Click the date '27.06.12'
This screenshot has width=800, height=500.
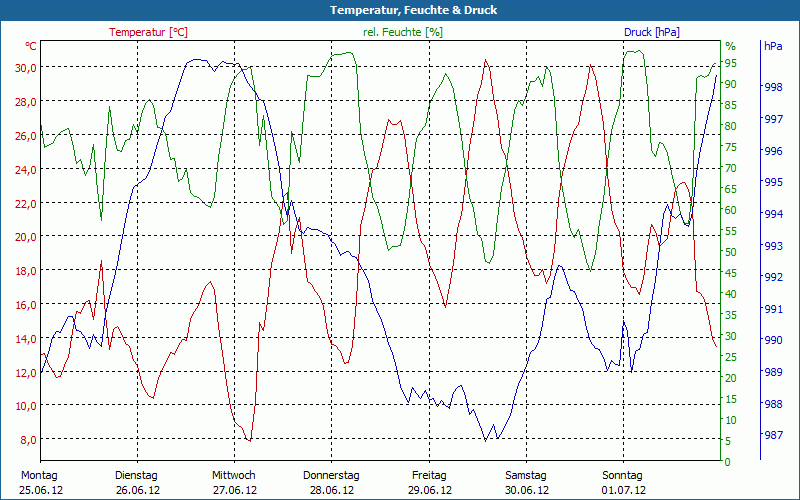[x=235, y=490]
